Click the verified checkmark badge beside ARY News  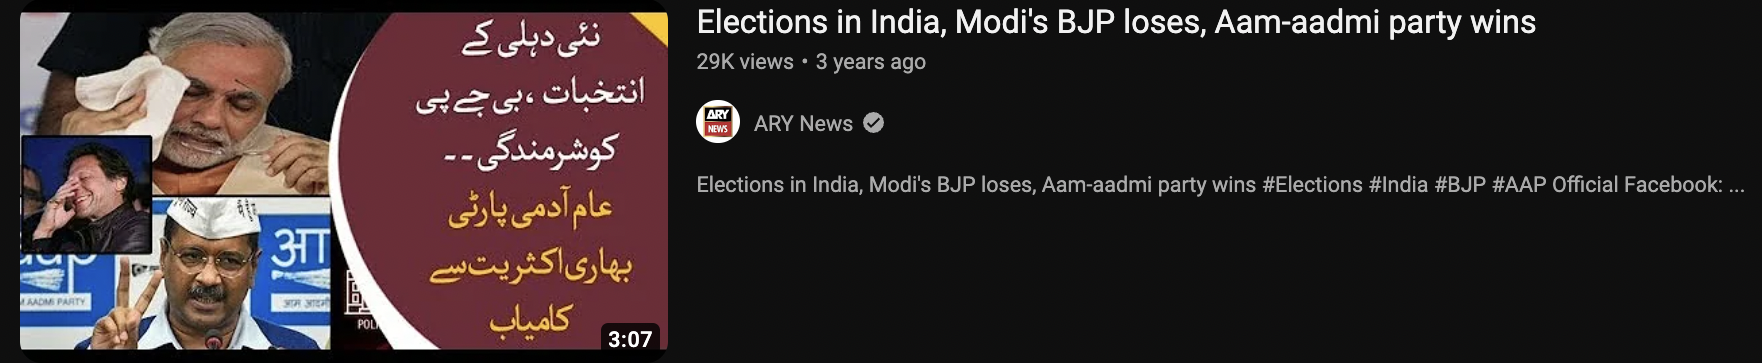pos(873,123)
